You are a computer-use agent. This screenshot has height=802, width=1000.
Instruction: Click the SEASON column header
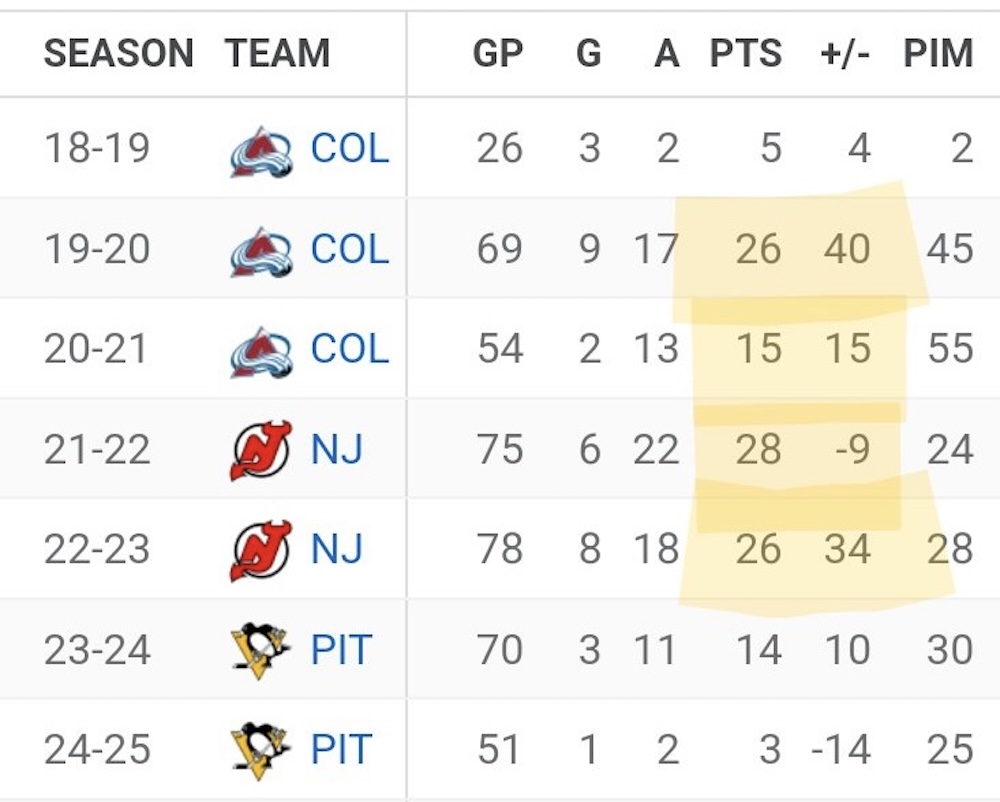coord(119,53)
